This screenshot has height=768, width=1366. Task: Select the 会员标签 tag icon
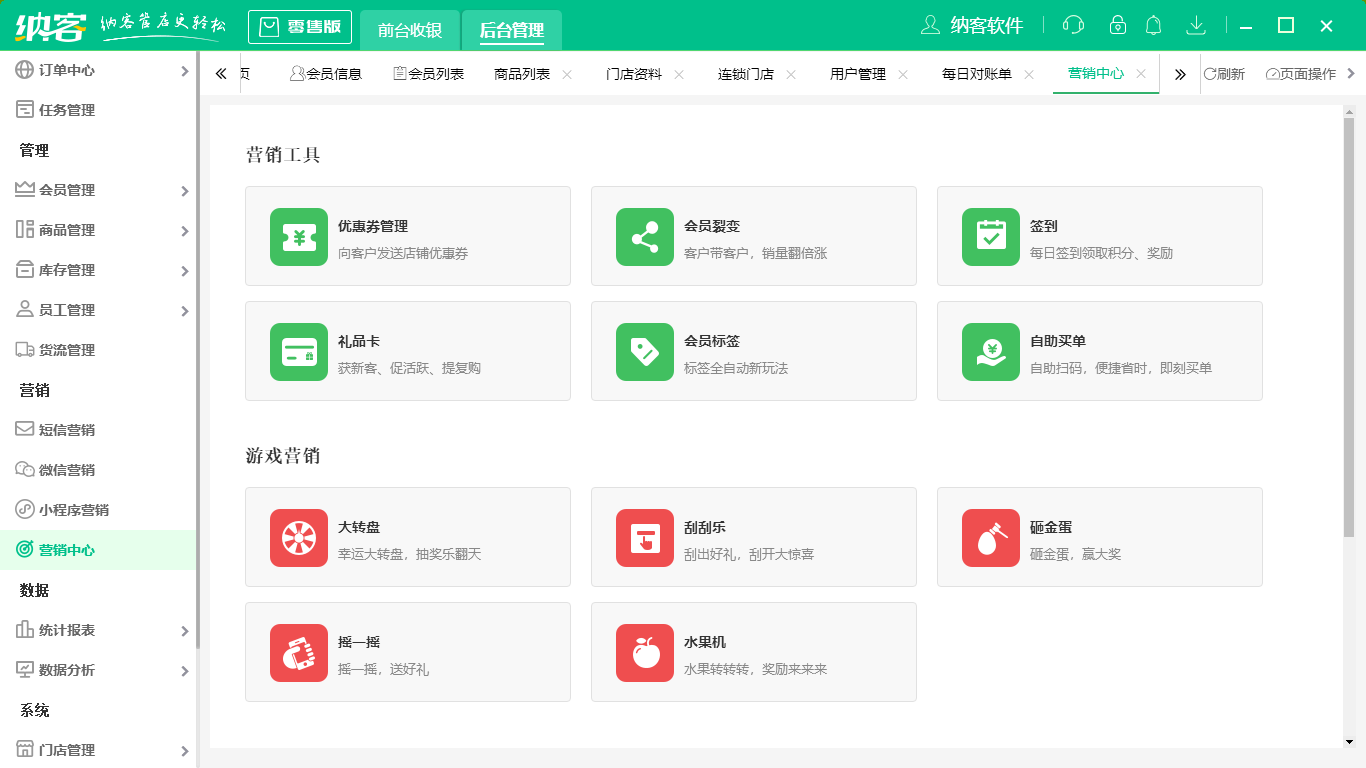pos(644,351)
